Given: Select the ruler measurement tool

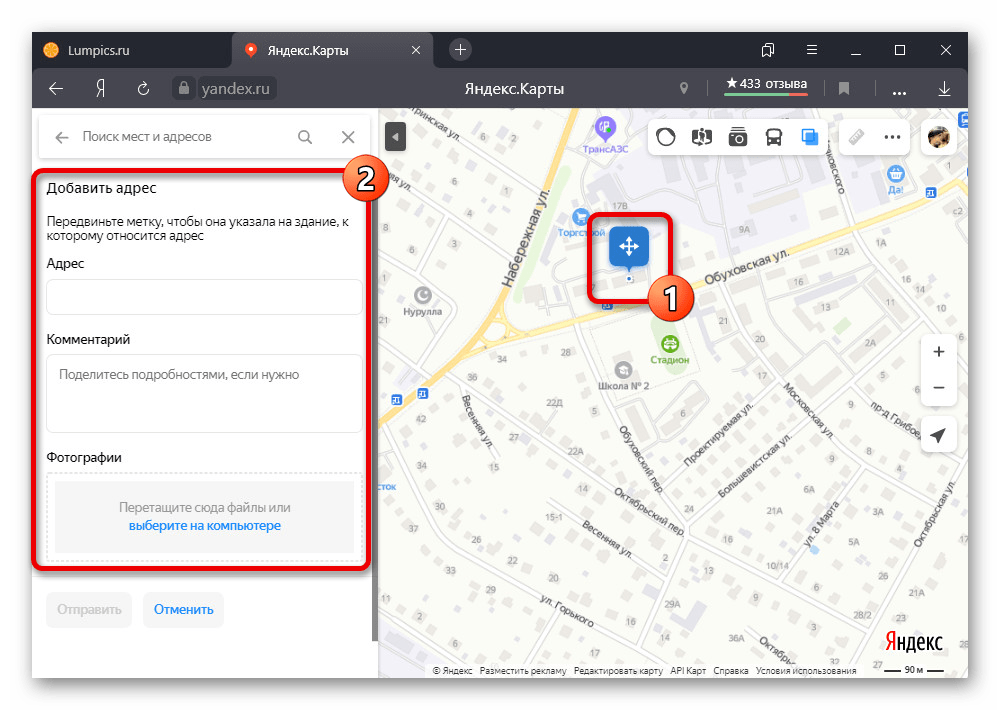Looking at the screenshot, I should point(856,137).
